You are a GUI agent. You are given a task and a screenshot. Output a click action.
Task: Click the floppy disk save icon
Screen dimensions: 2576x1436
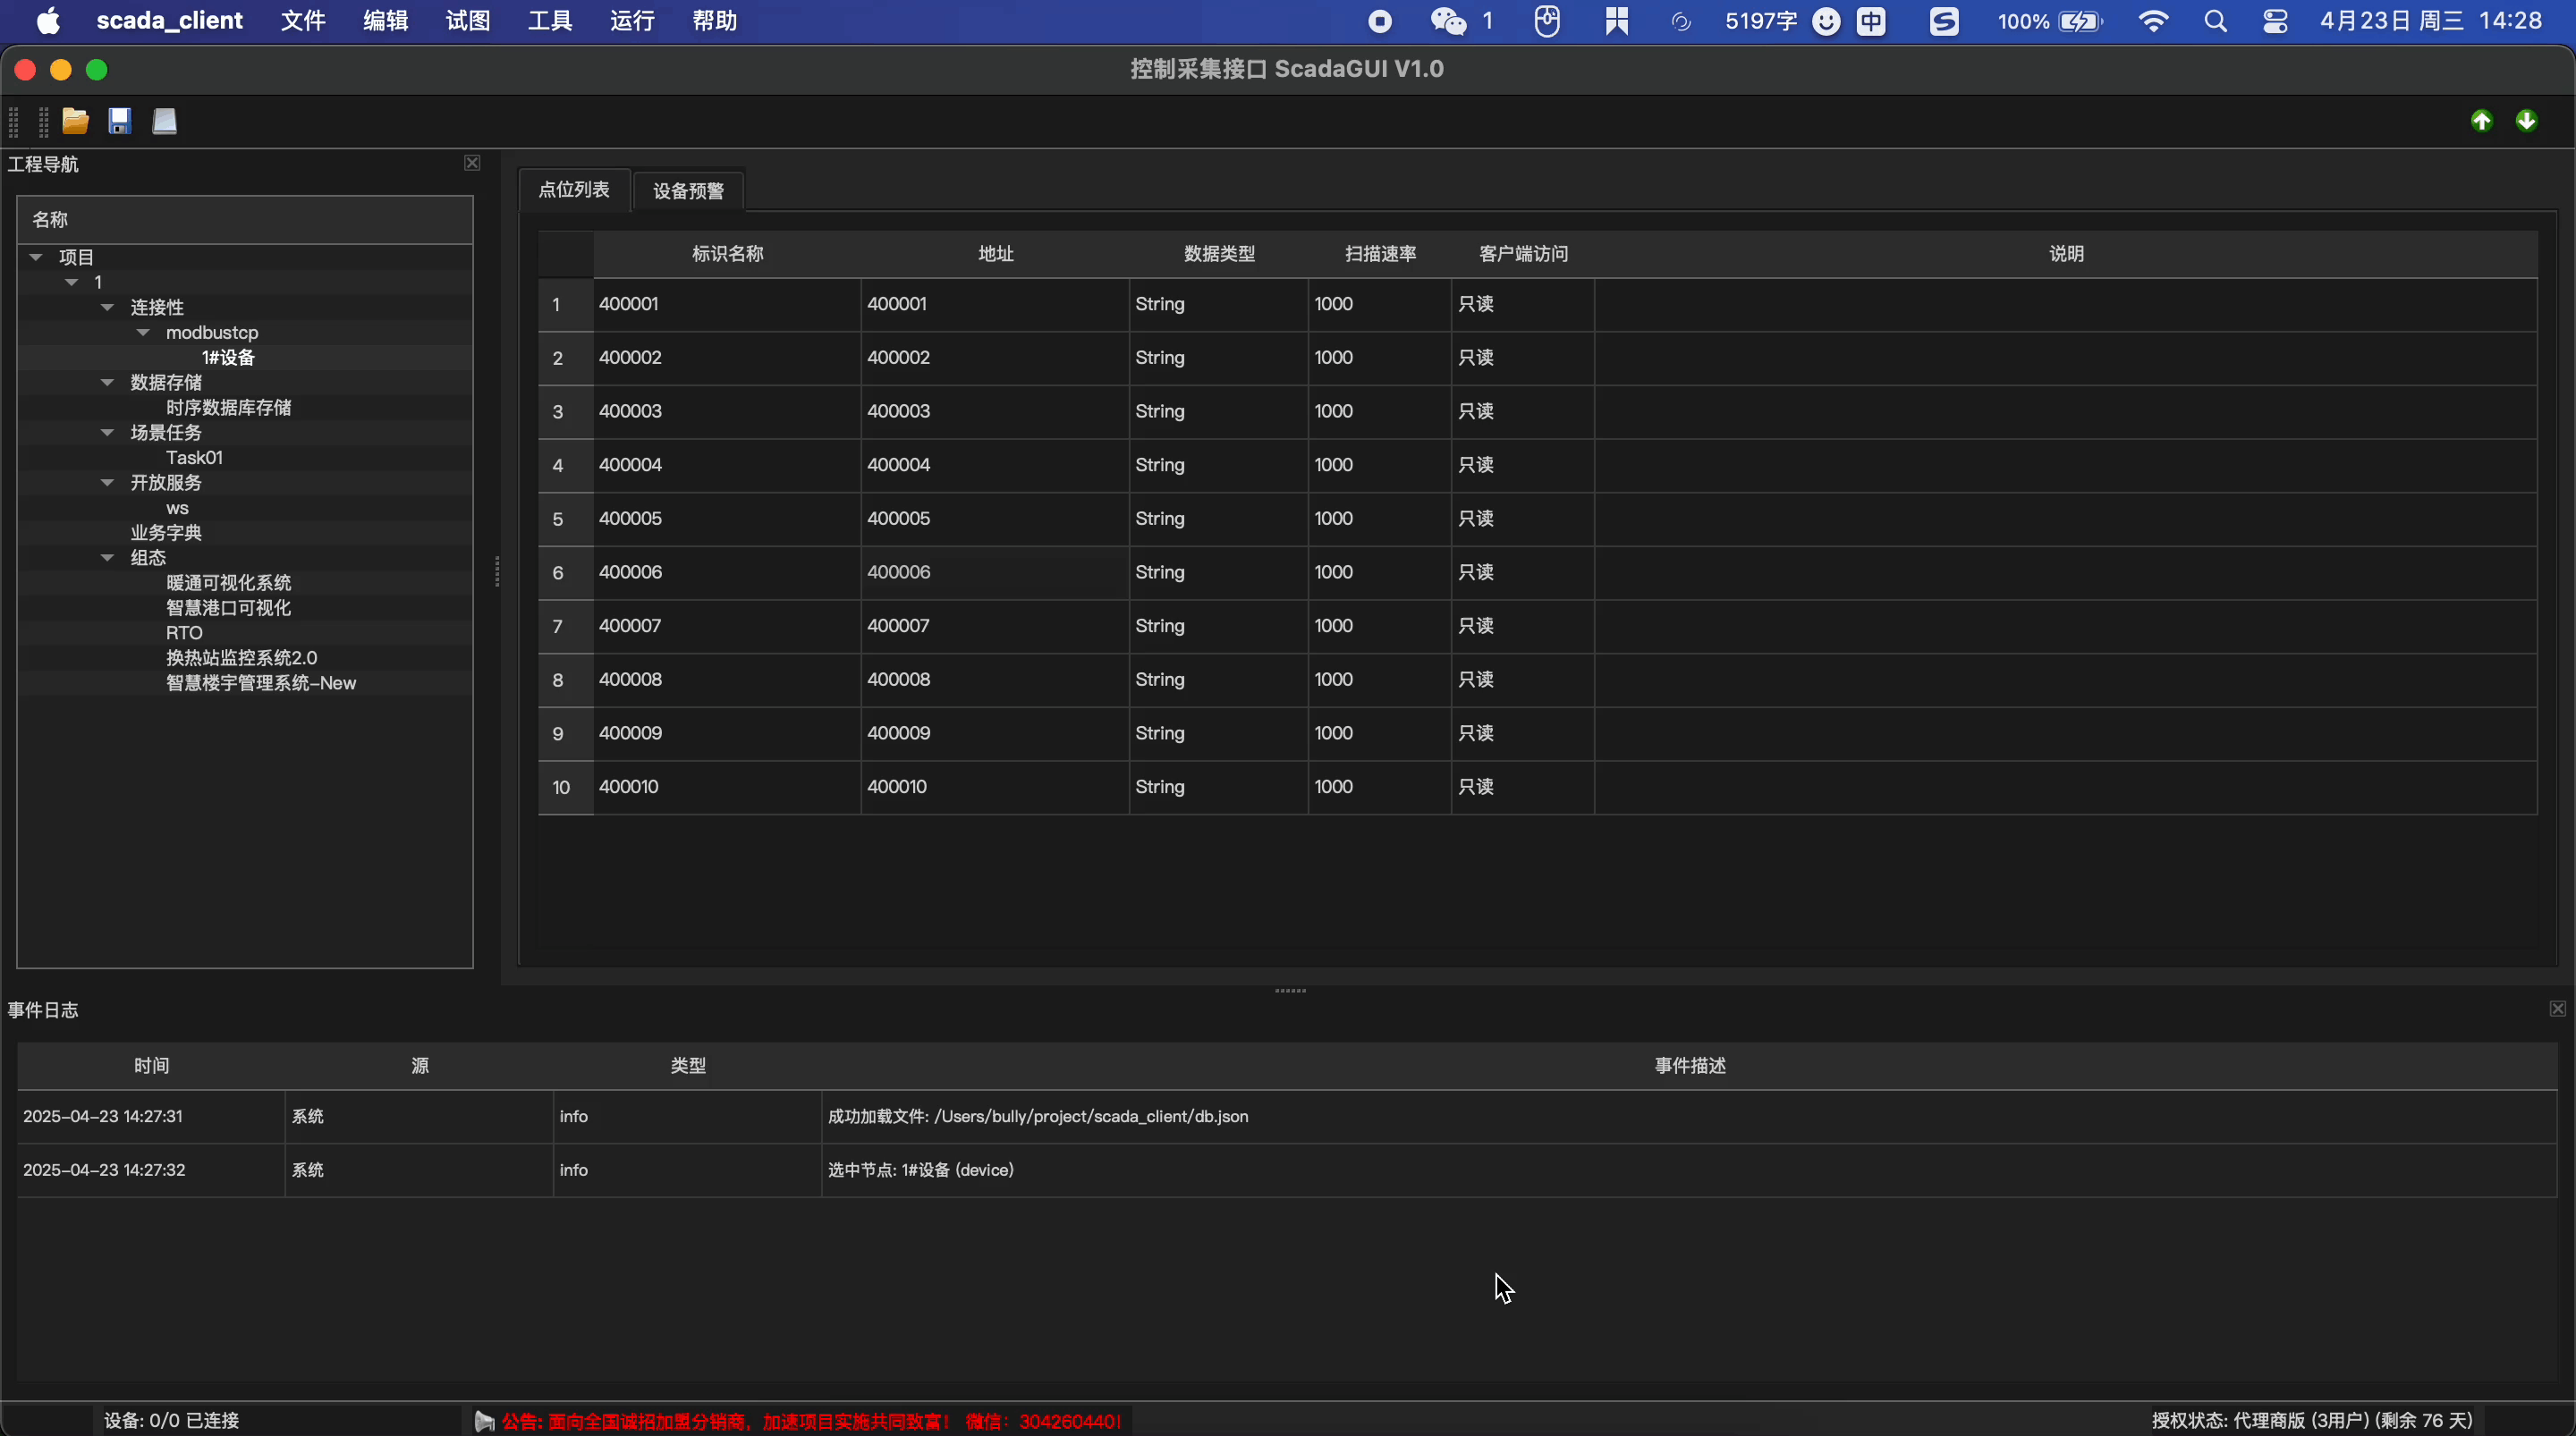(120, 121)
